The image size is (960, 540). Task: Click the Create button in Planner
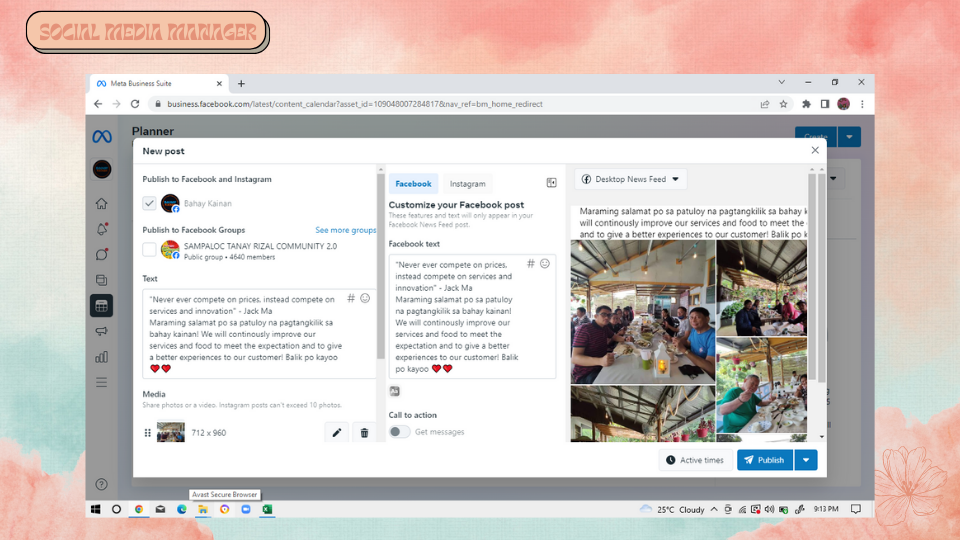click(x=816, y=137)
